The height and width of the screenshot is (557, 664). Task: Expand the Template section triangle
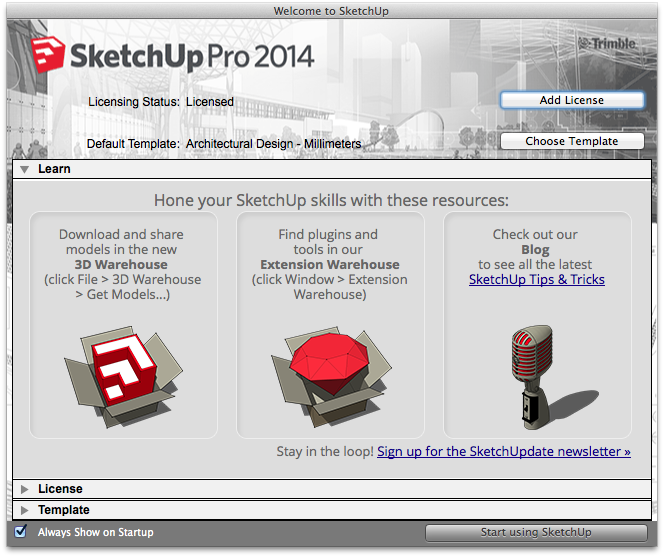25,510
